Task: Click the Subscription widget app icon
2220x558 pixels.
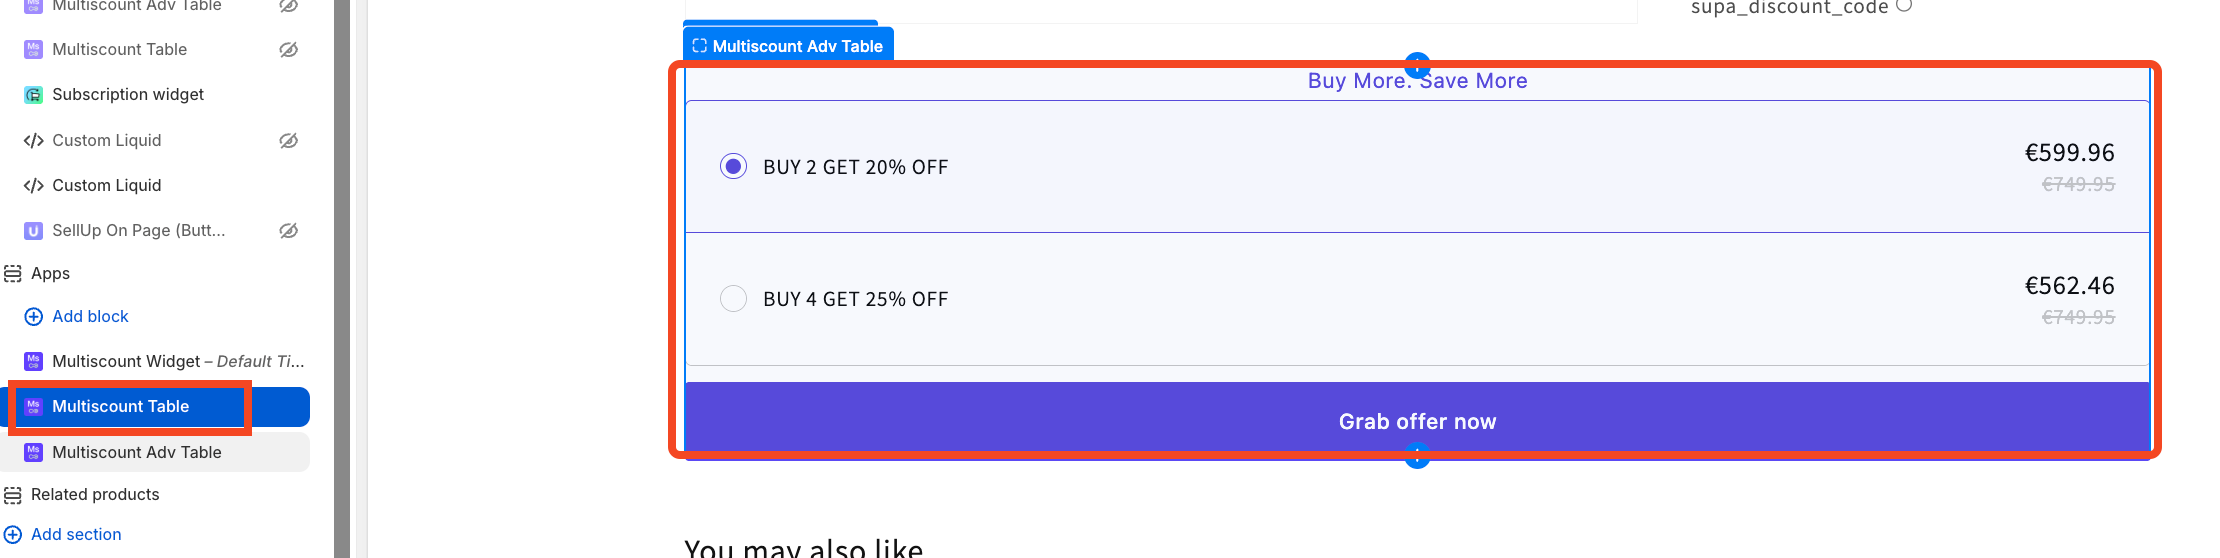Action: tap(33, 95)
